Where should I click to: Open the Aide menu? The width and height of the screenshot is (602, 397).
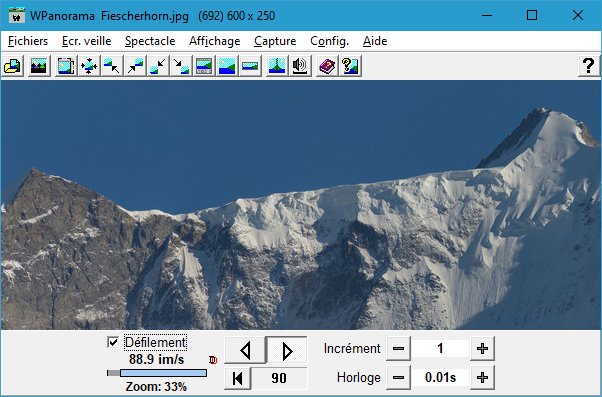[x=375, y=41]
